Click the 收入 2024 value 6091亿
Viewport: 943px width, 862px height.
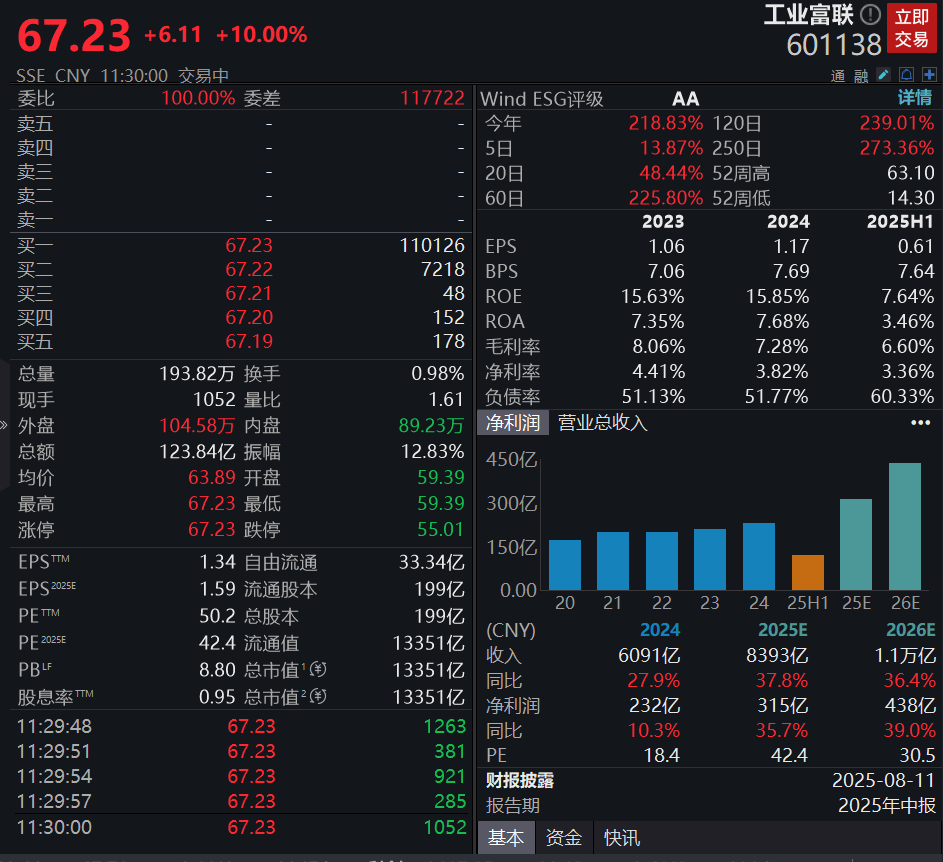(649, 655)
